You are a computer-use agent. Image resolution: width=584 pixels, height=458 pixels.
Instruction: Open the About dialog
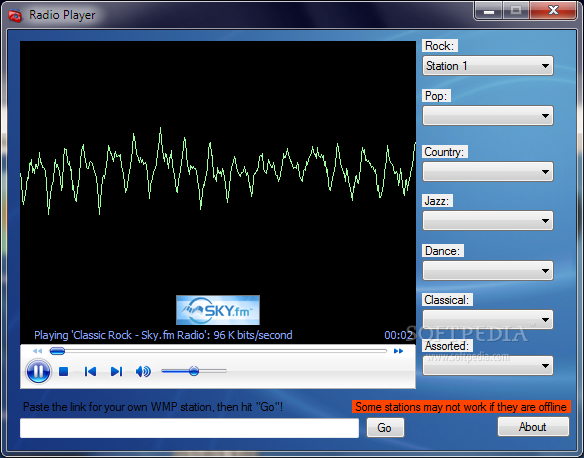point(533,427)
